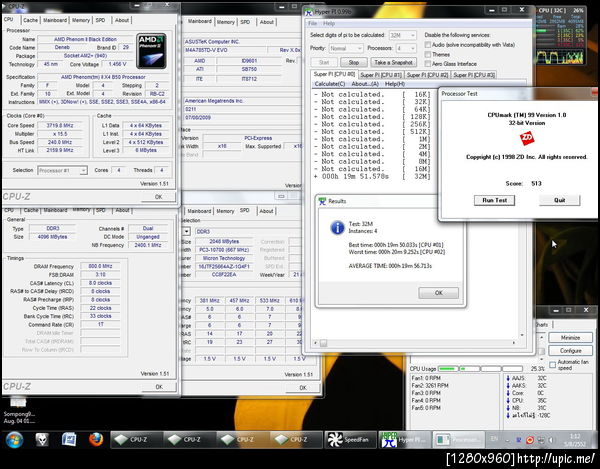The width and height of the screenshot is (600, 469).
Task: Click the "000h 19m 51.578s" result line
Action: tap(355, 176)
